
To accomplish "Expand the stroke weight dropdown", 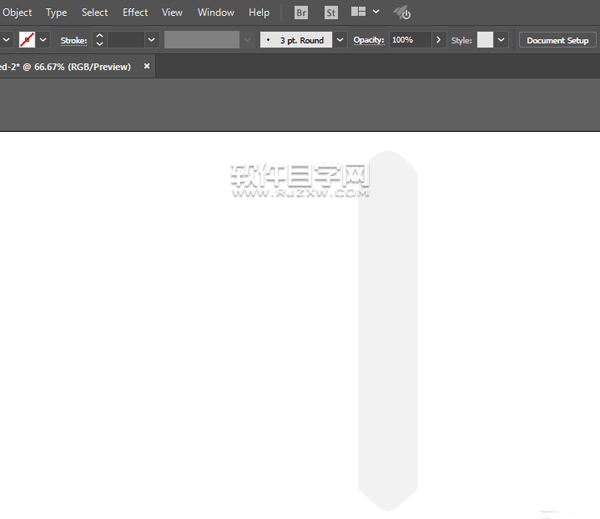I will point(151,40).
